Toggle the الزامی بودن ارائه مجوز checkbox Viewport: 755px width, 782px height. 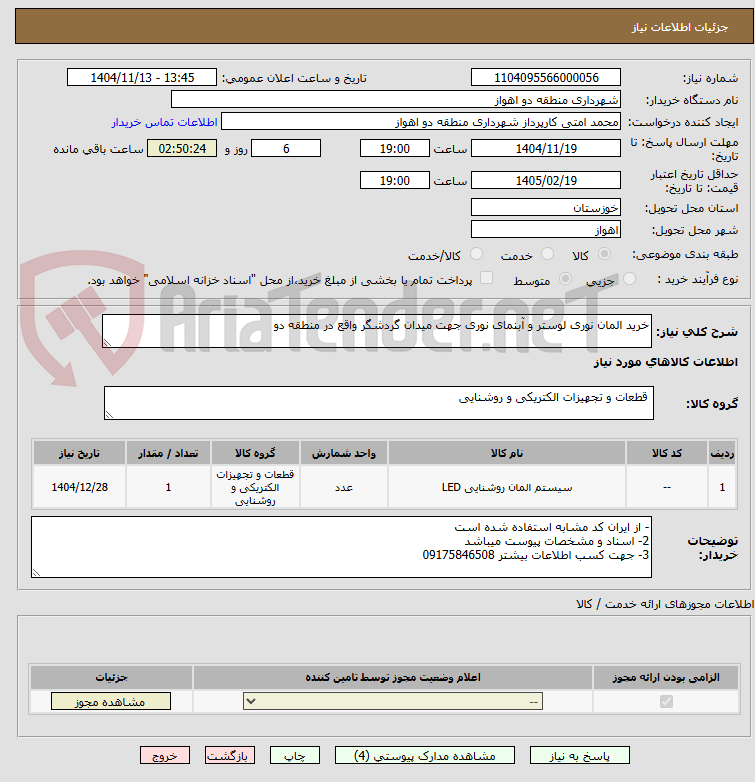[666, 702]
